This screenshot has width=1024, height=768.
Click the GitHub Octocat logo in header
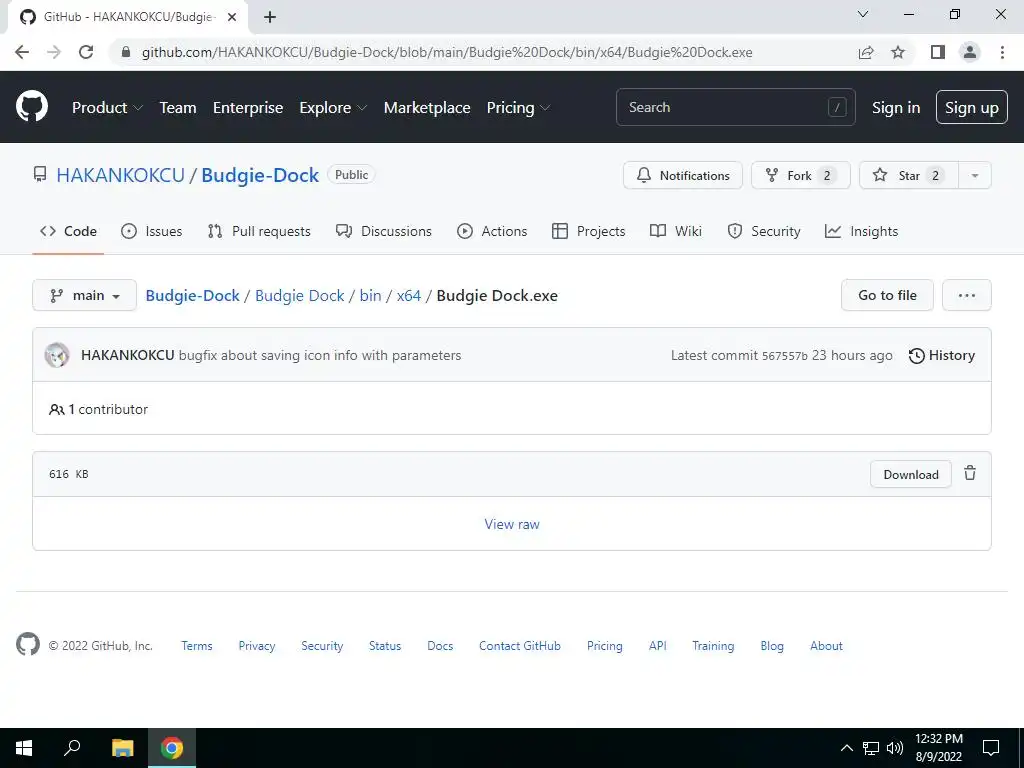32,107
